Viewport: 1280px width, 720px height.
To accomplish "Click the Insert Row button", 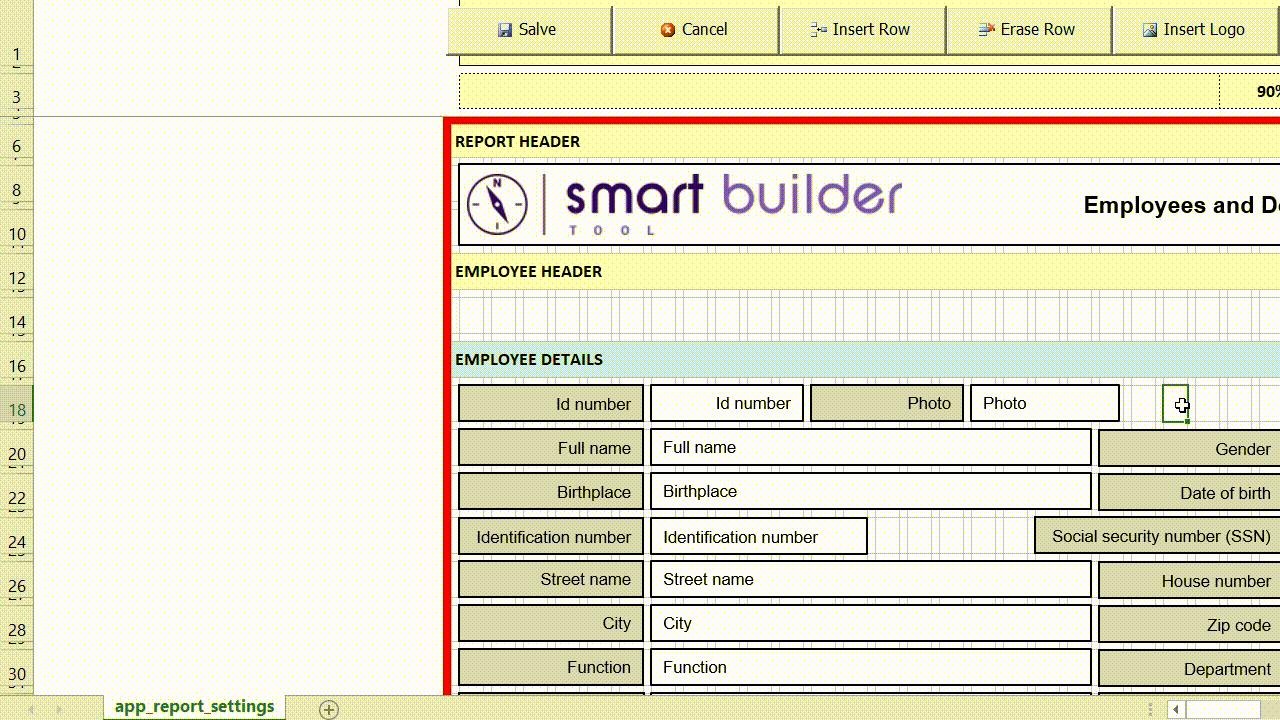I will [862, 30].
